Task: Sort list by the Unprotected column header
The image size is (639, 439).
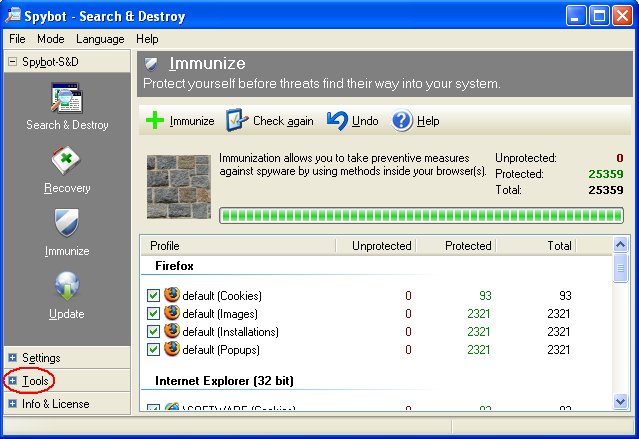Action: [x=381, y=245]
